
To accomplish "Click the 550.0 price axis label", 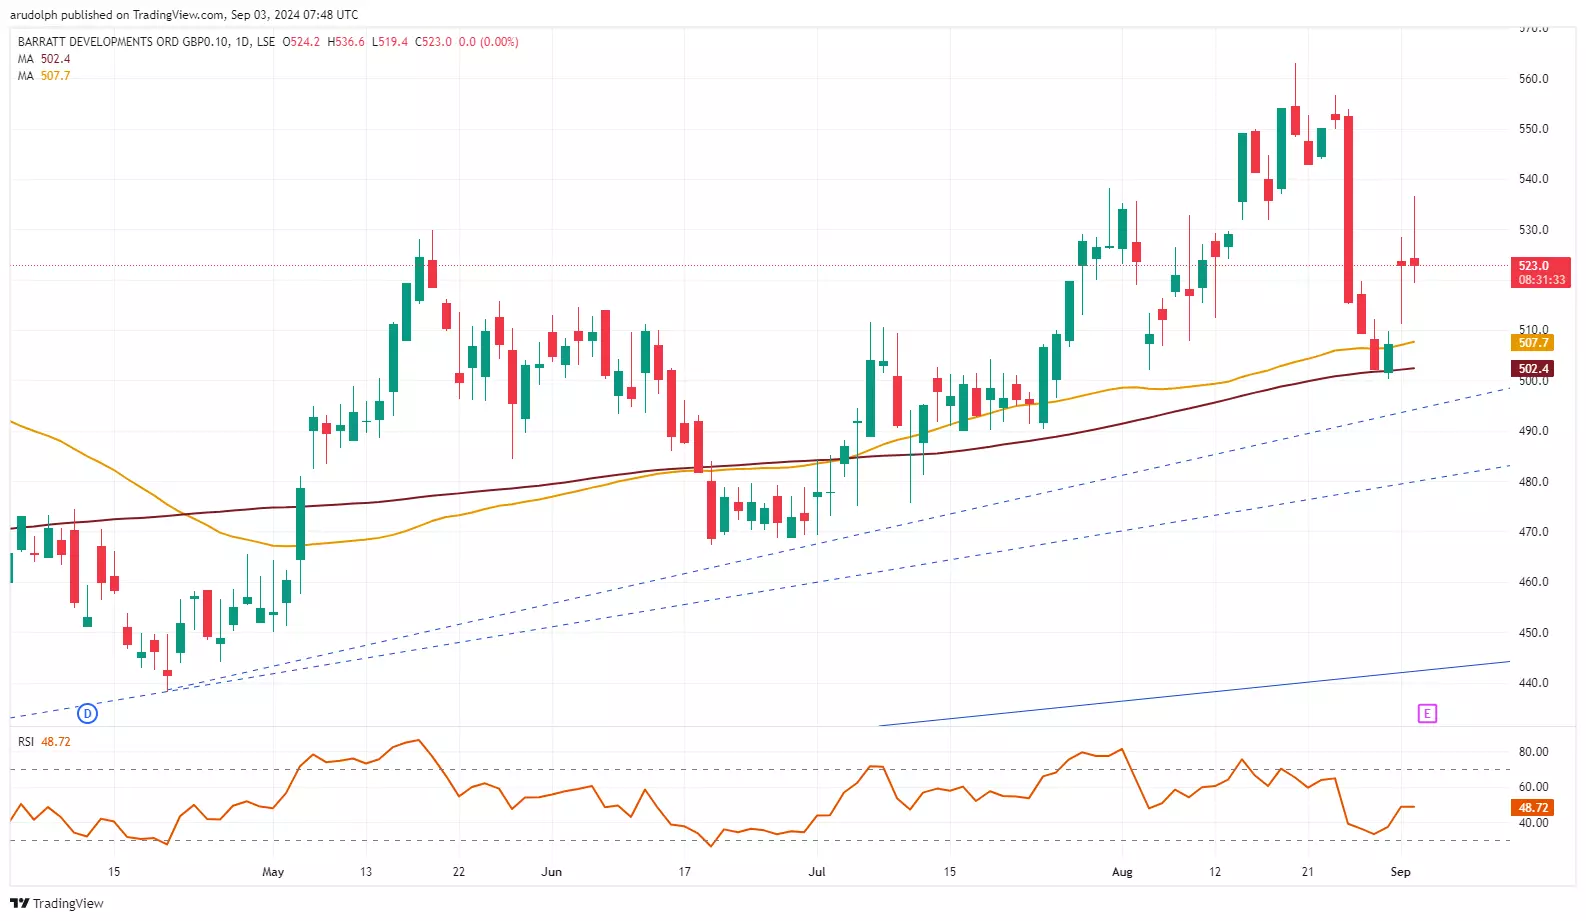I will point(1533,129).
